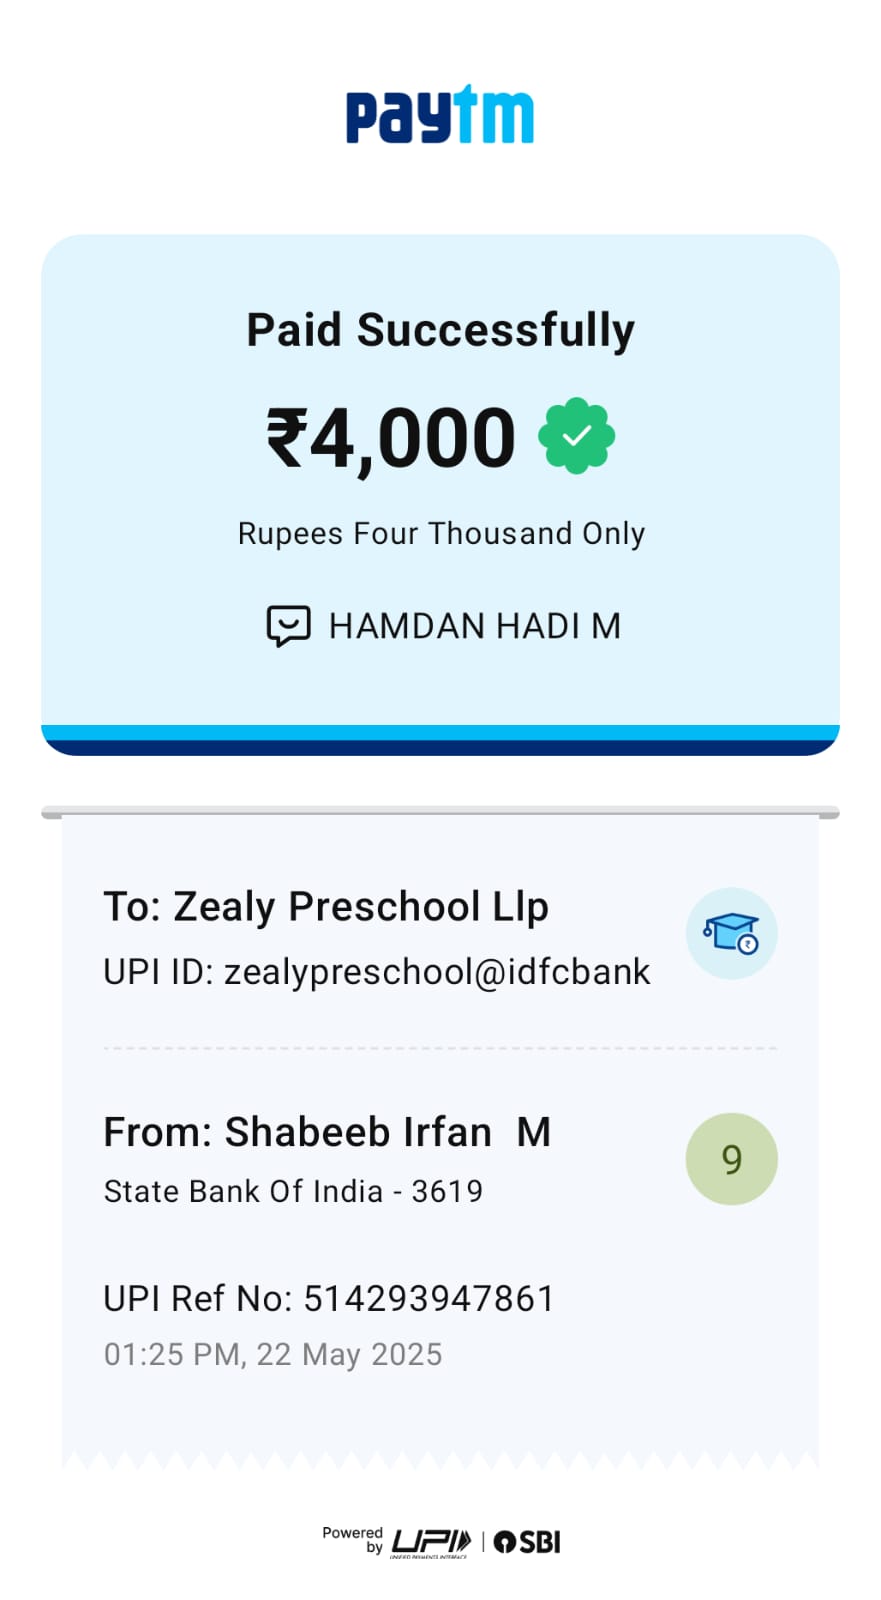Click the Paytm logo at top
The height and width of the screenshot is (1600, 881).
point(440,117)
